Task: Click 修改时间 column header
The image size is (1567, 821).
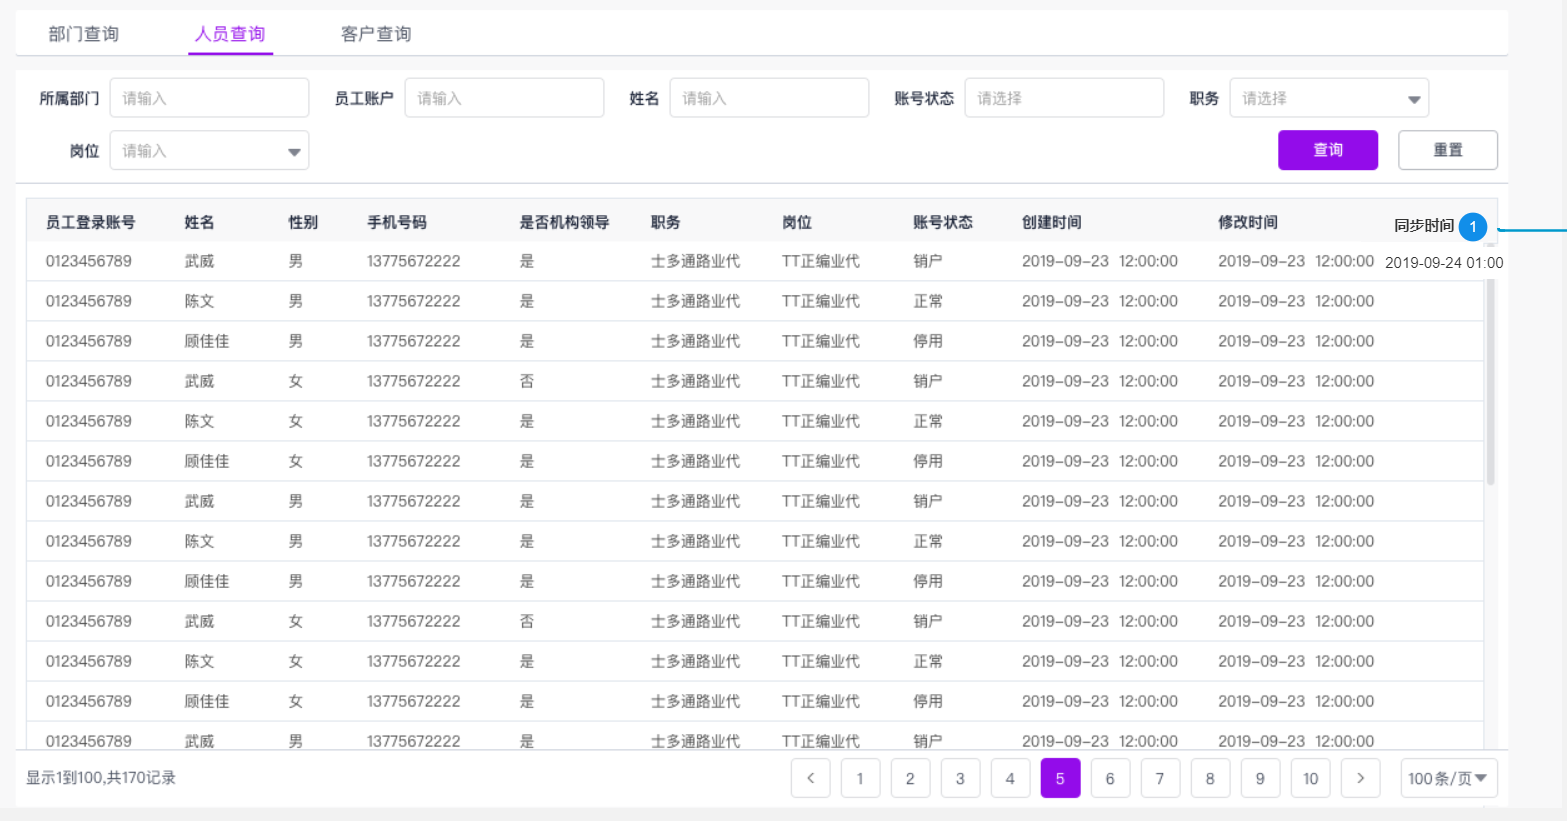Action: point(1247,222)
